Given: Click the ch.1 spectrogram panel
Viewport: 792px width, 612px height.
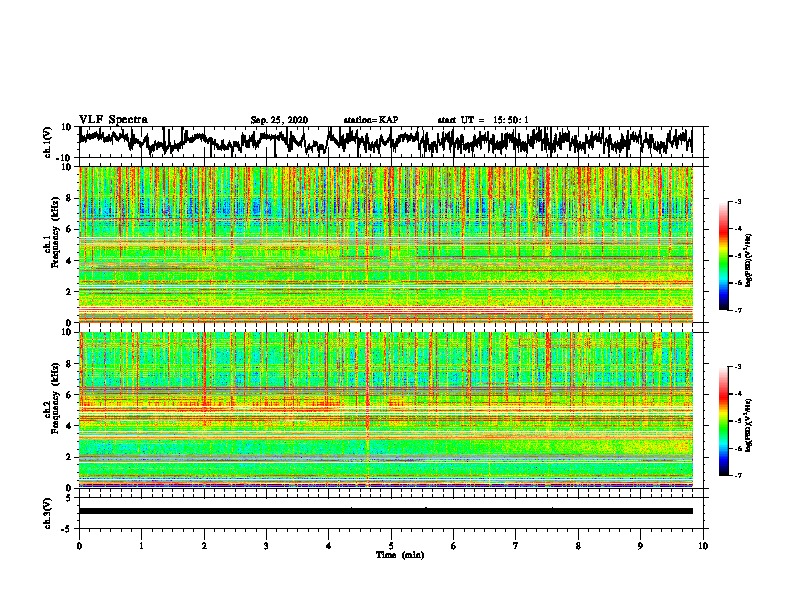Looking at the screenshot, I should [385, 244].
